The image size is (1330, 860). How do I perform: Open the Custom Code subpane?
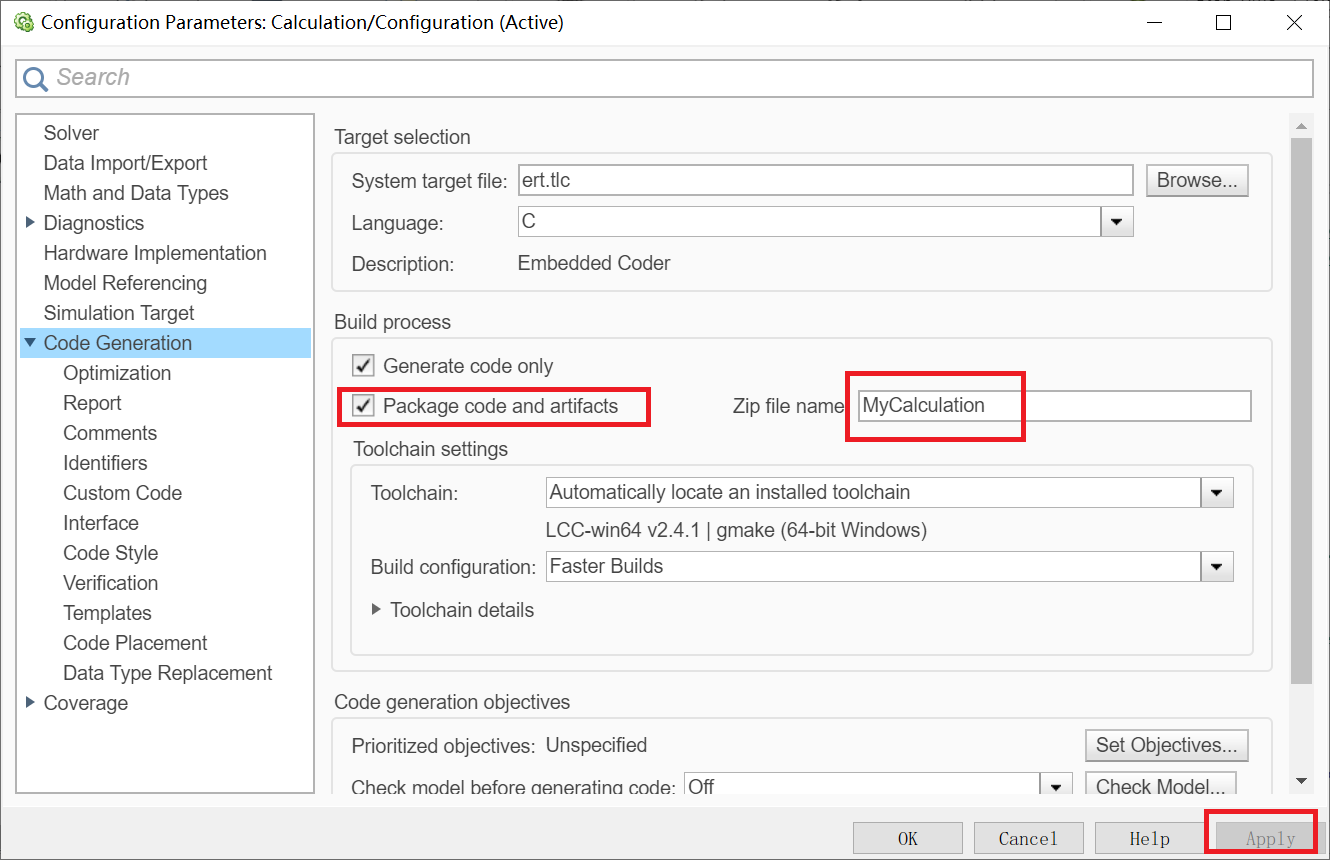[x=122, y=493]
